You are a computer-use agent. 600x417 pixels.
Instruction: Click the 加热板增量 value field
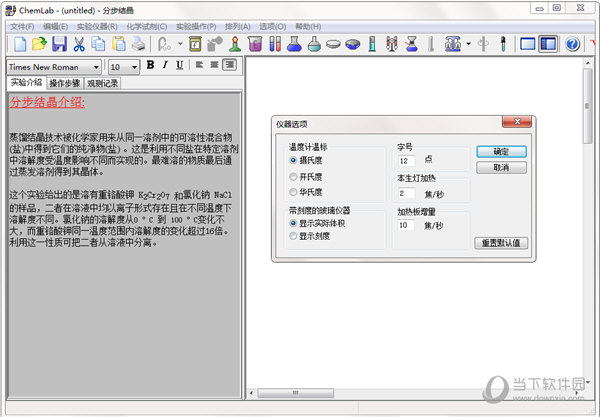406,225
